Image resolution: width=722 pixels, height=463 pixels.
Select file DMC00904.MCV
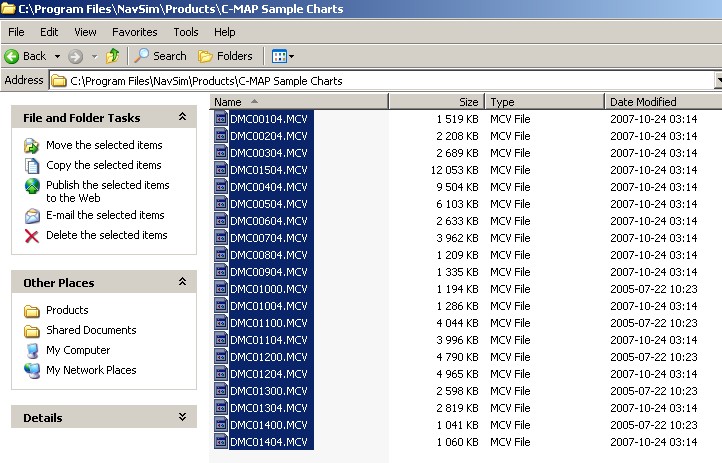click(268, 272)
